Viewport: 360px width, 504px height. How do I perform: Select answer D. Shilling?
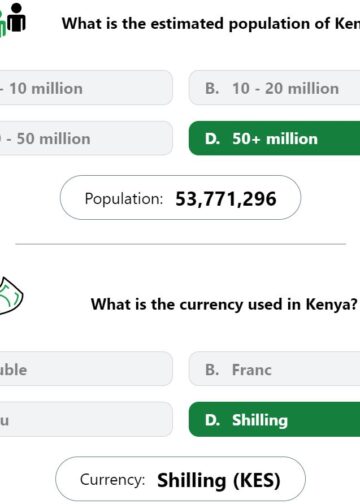(x=274, y=419)
